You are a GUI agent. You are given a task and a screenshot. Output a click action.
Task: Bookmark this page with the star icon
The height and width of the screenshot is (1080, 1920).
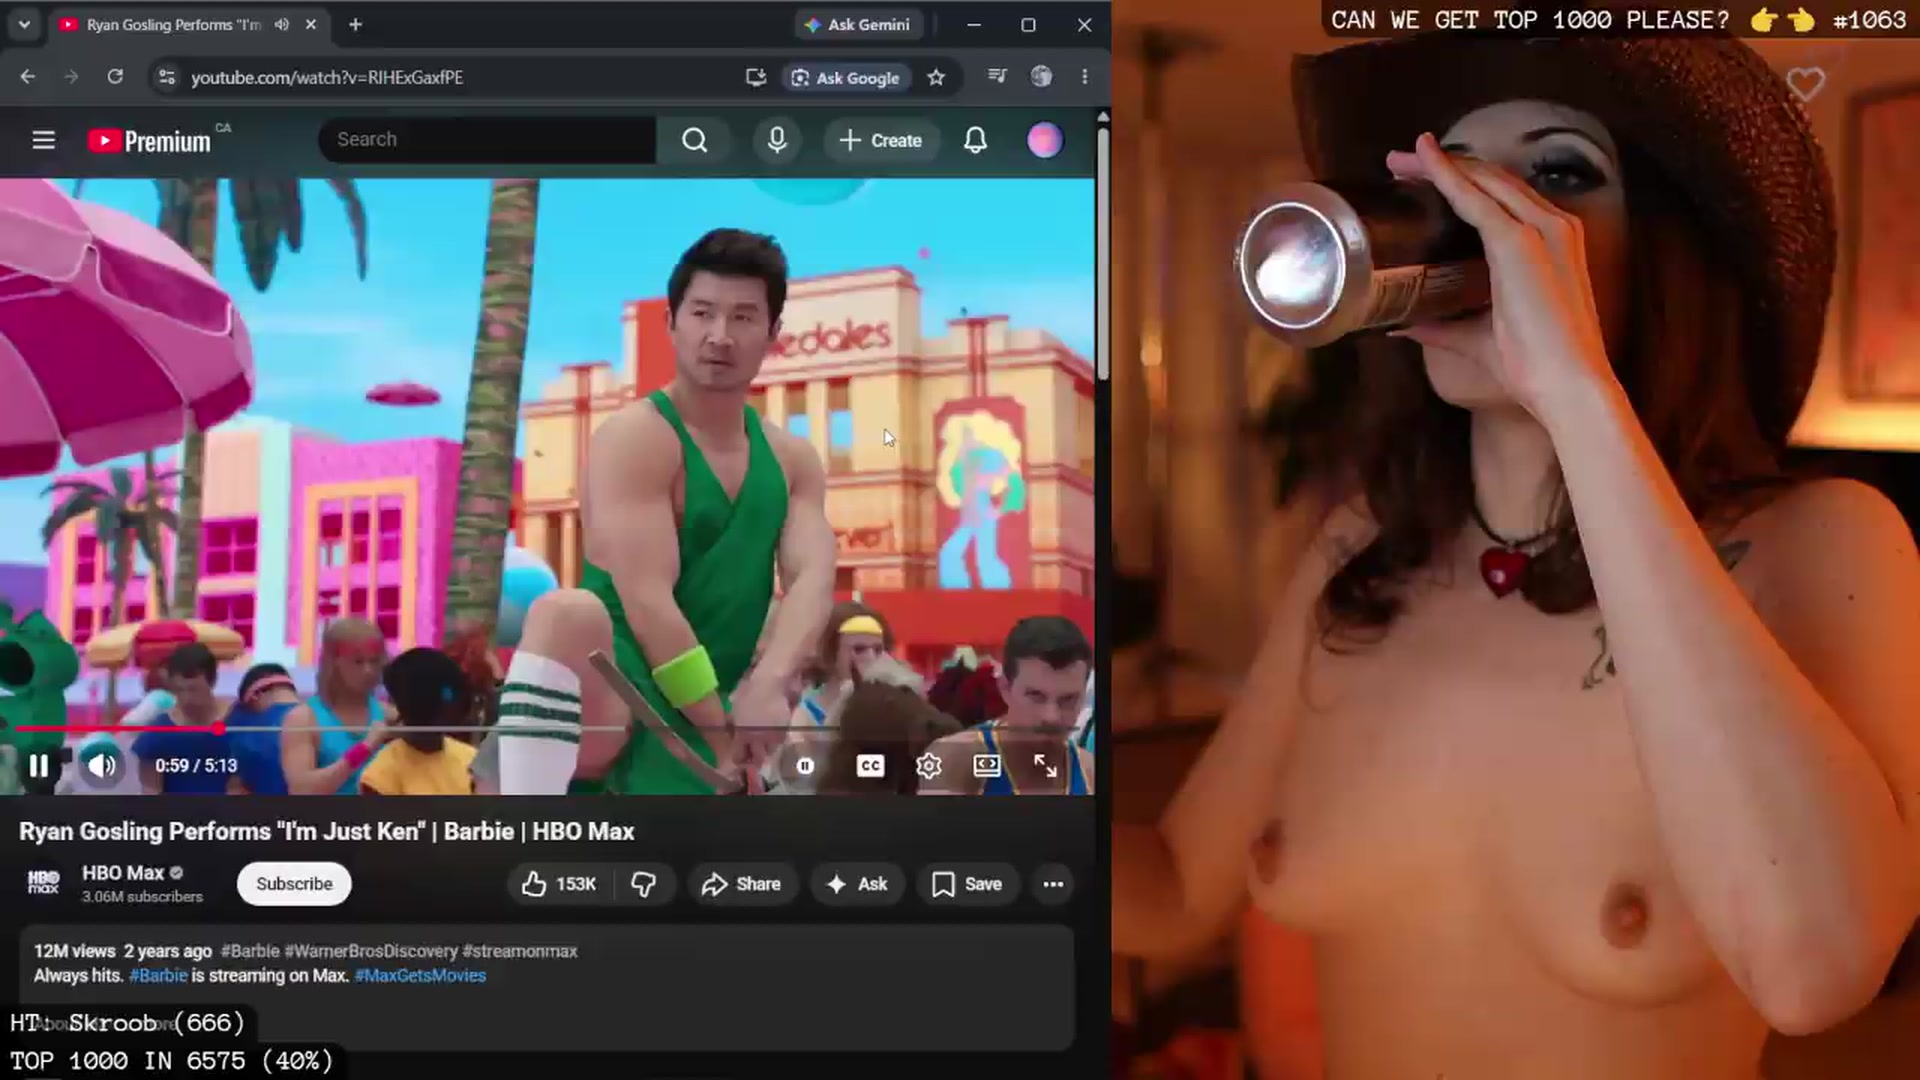(936, 77)
